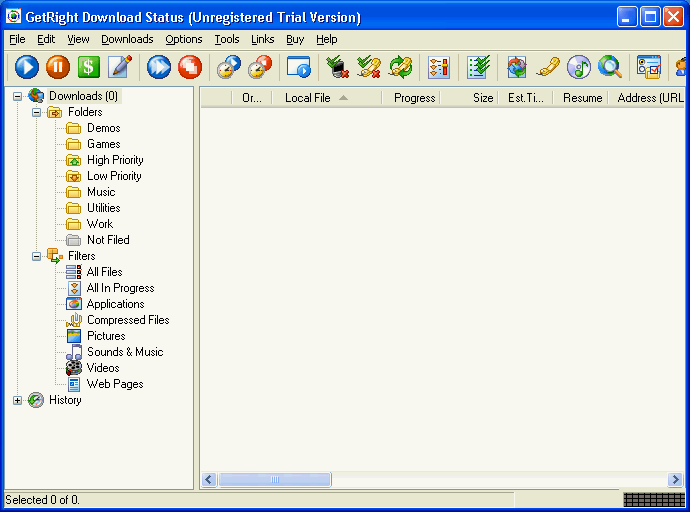The image size is (690, 512).
Task: Click the orange Pause download toolbar icon
Action: pos(58,67)
